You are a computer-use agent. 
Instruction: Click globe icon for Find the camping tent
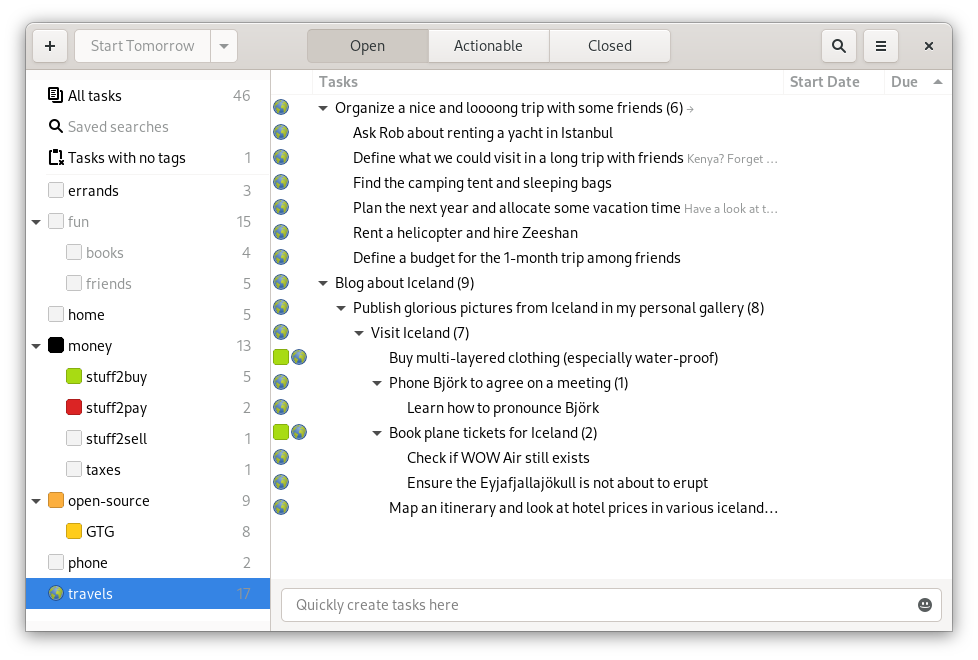coord(281,182)
